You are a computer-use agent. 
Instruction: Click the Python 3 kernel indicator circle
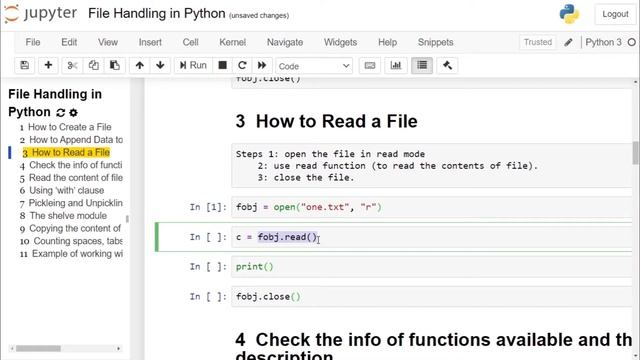(x=631, y=42)
